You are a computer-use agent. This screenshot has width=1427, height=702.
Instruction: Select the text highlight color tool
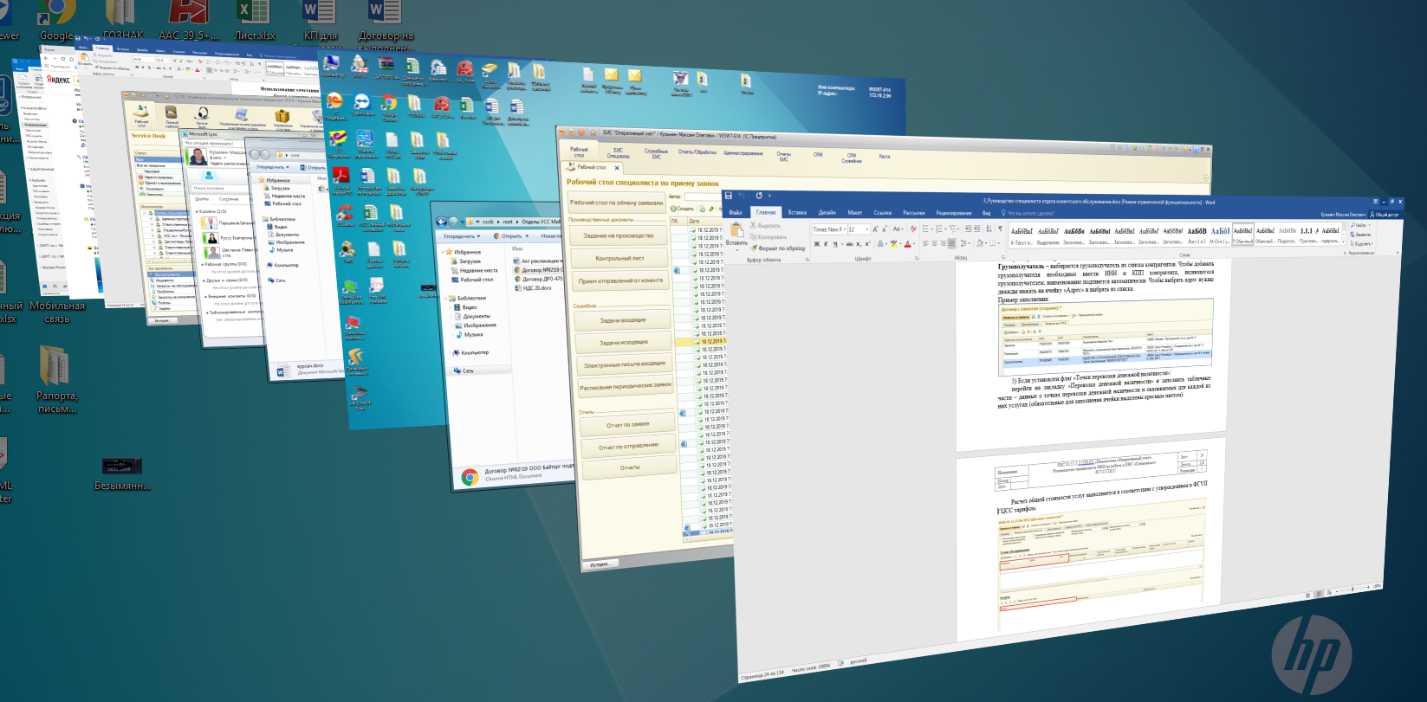[894, 243]
